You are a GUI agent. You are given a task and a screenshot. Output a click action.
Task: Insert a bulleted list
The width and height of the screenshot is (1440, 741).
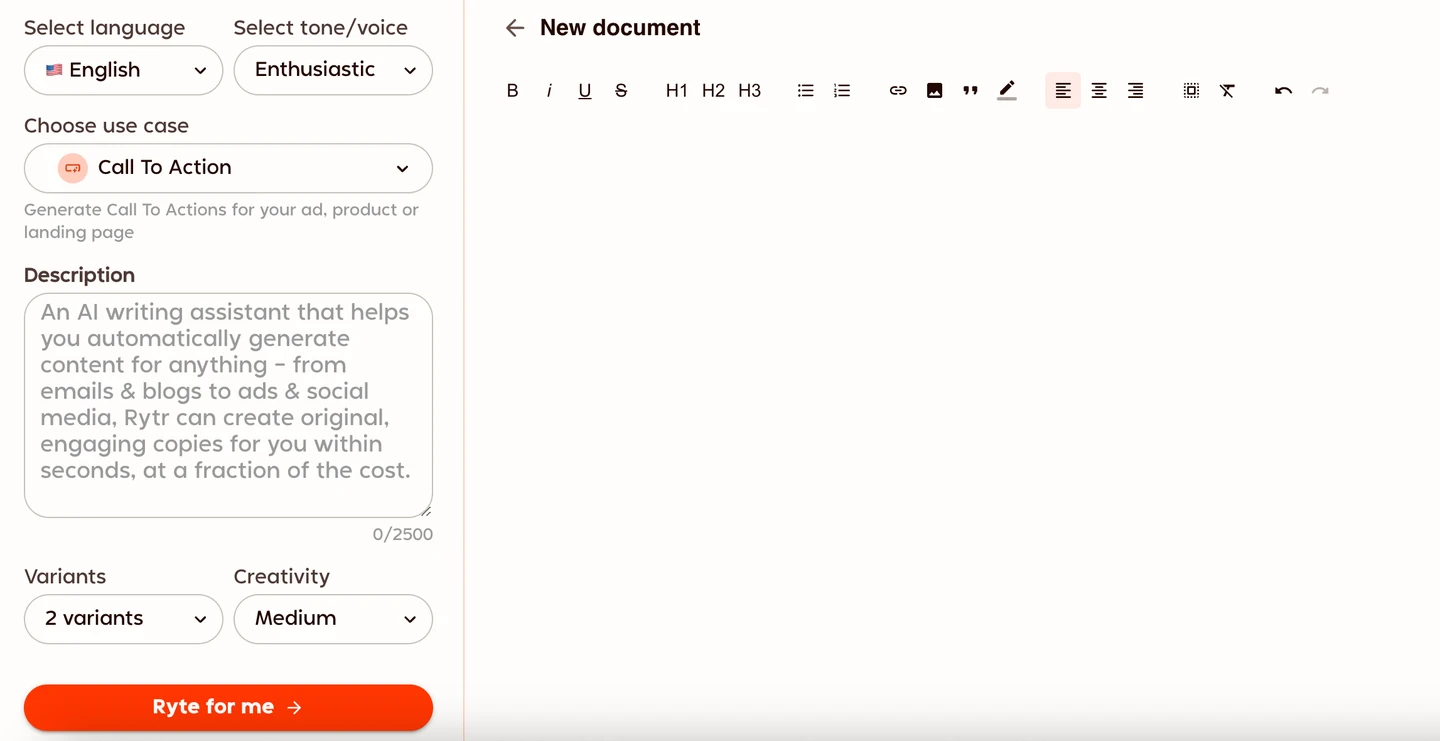point(805,91)
